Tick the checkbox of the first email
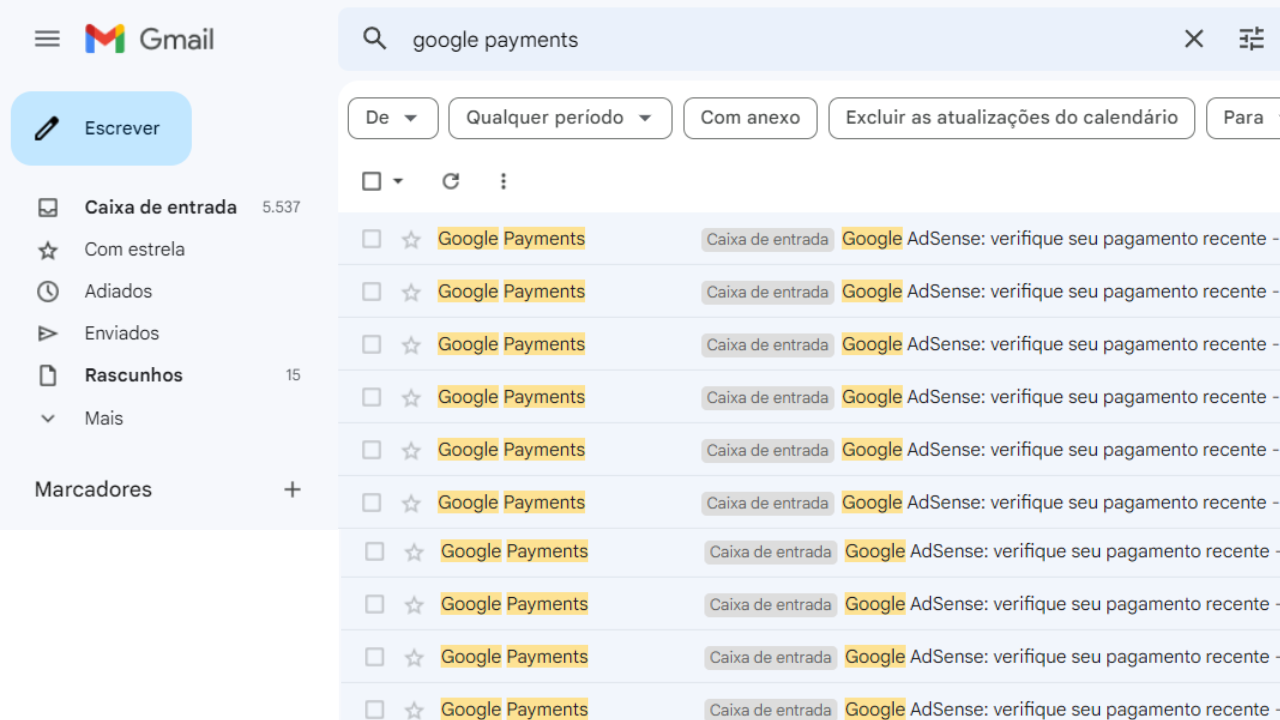Image resolution: width=1280 pixels, height=720 pixels. click(371, 239)
